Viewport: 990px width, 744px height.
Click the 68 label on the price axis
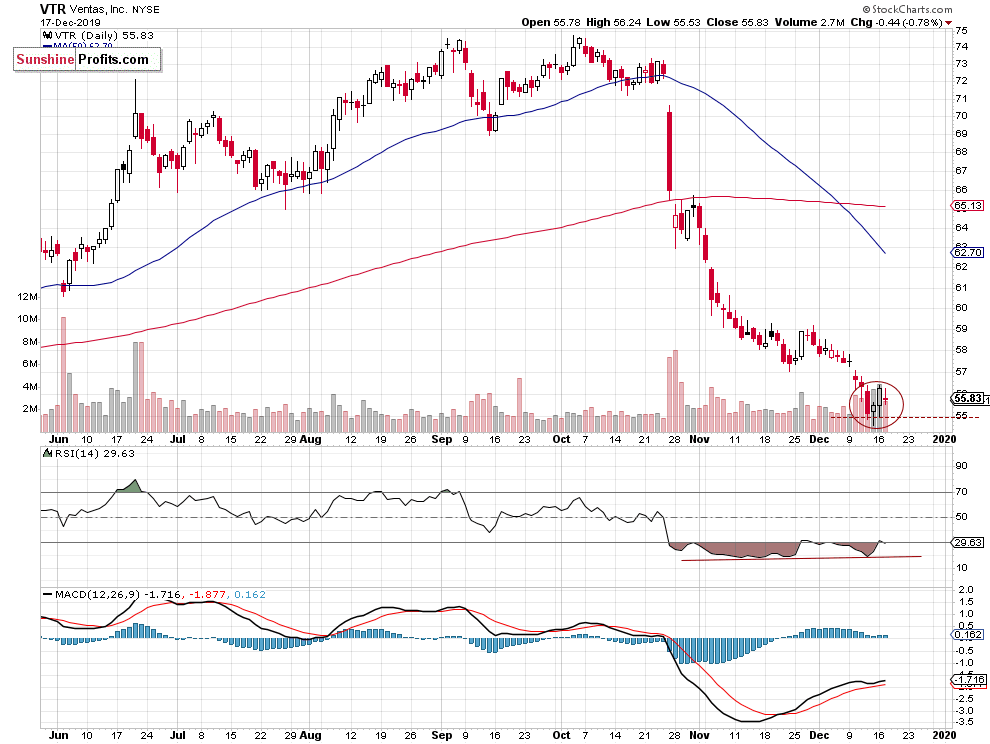pos(961,152)
